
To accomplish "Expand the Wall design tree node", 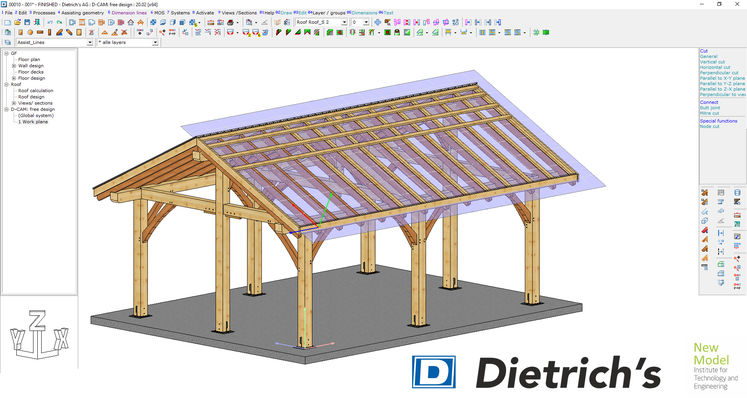I will [13, 66].
